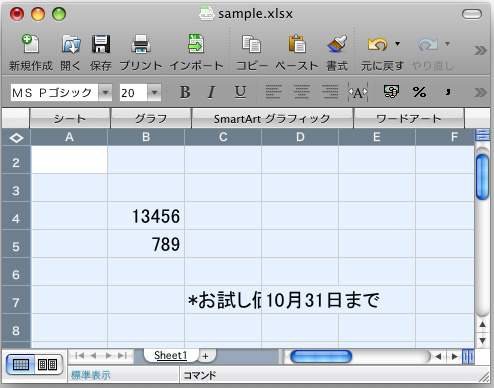This screenshot has width=494, height=388.
Task: Add a new sheet with plus tab
Action: tap(205, 356)
